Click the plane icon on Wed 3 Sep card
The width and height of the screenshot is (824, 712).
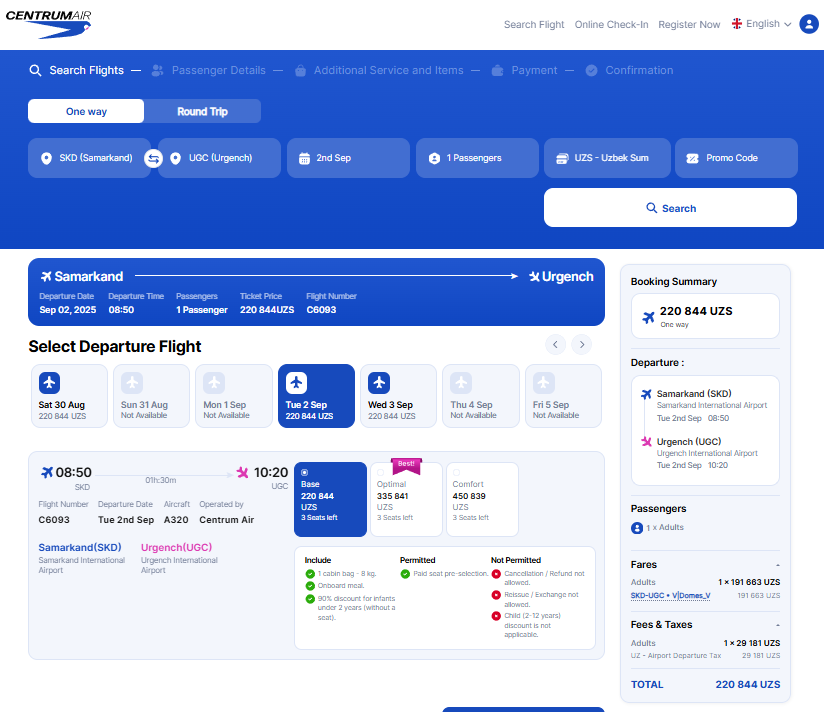pyautogui.click(x=379, y=383)
